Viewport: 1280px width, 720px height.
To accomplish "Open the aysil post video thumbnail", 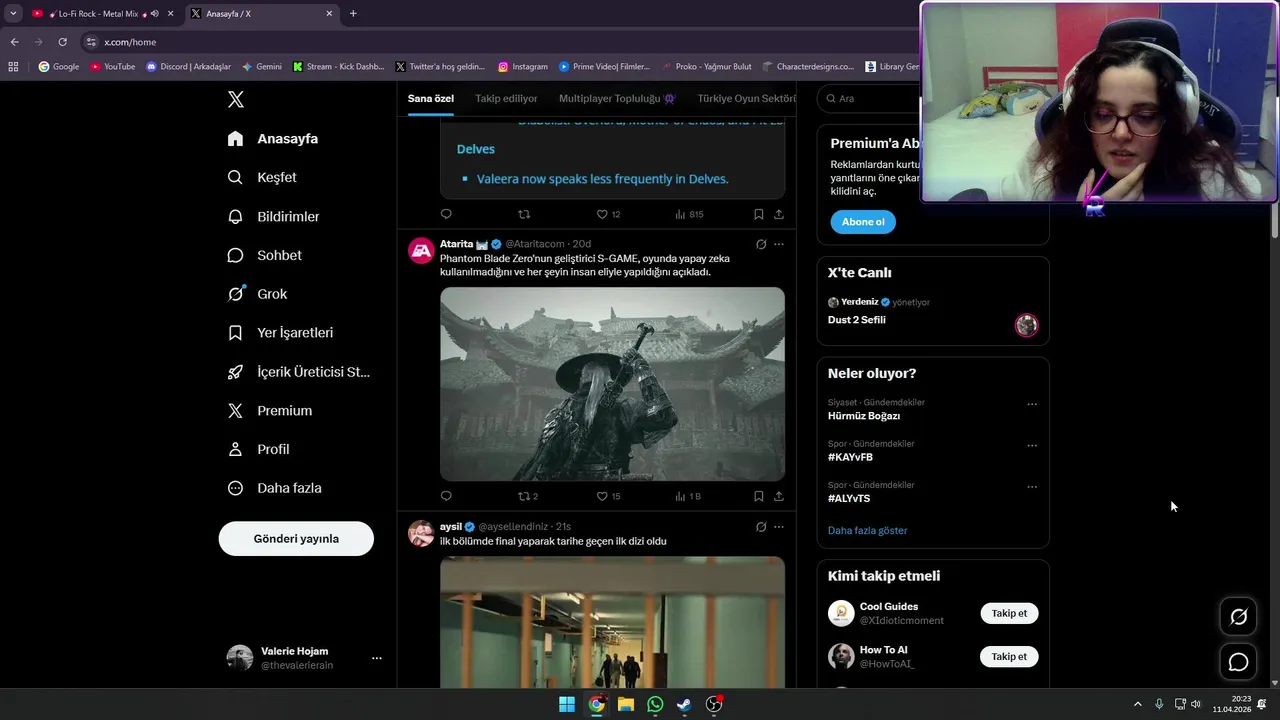I will click(x=612, y=622).
